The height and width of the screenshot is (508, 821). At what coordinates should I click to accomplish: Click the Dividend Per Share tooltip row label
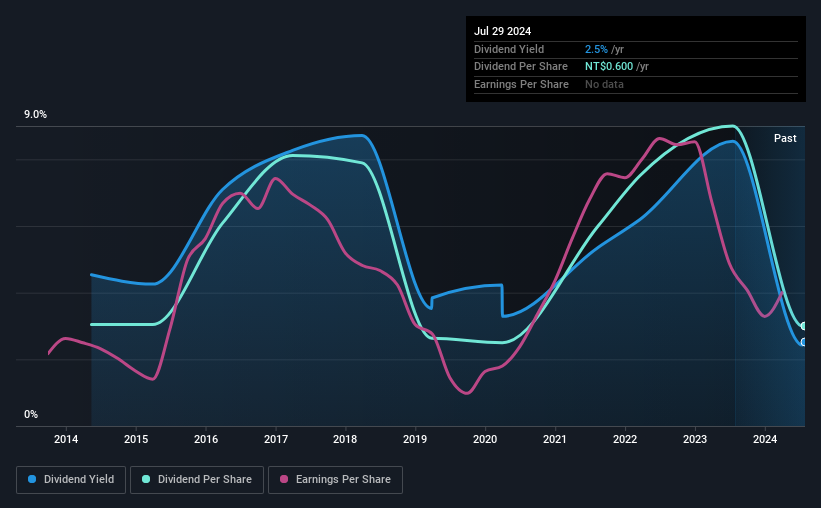521,67
